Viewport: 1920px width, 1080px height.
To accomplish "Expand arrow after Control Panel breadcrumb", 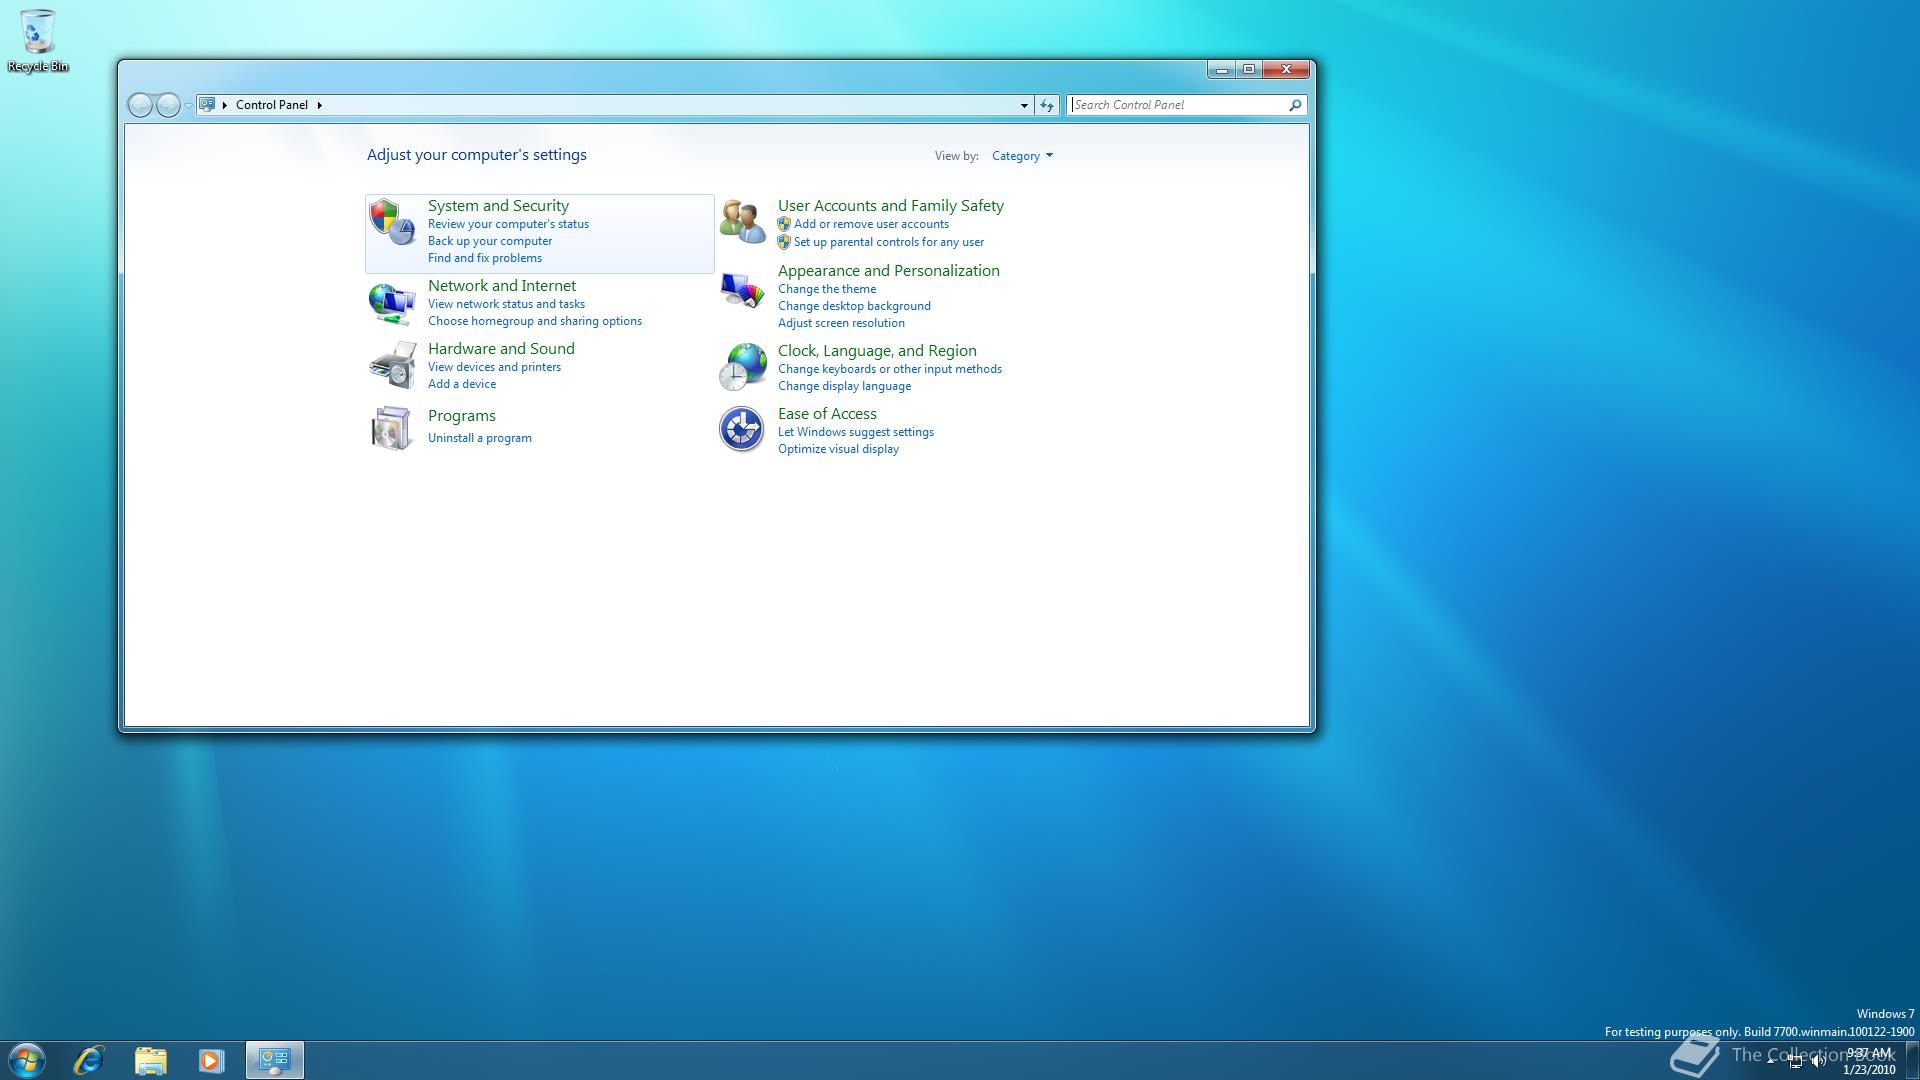I will click(x=319, y=105).
